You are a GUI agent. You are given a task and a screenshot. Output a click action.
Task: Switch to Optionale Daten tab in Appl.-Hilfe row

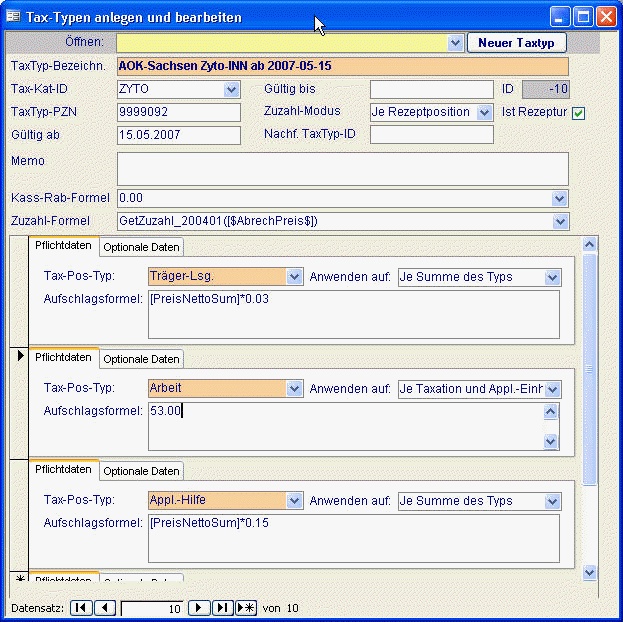[x=141, y=471]
